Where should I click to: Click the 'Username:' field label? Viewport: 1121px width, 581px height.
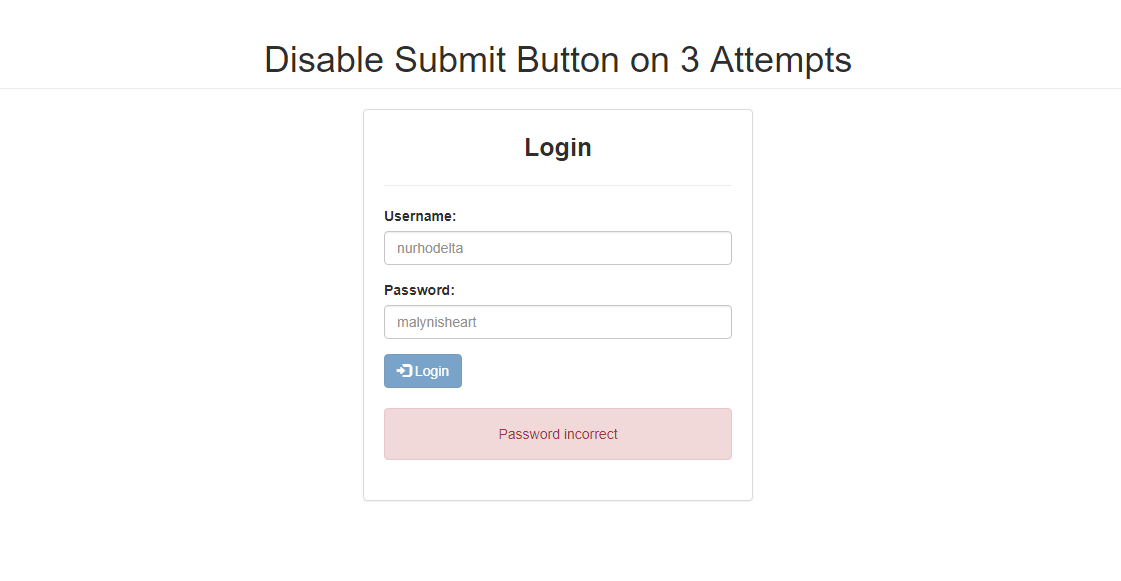420,215
